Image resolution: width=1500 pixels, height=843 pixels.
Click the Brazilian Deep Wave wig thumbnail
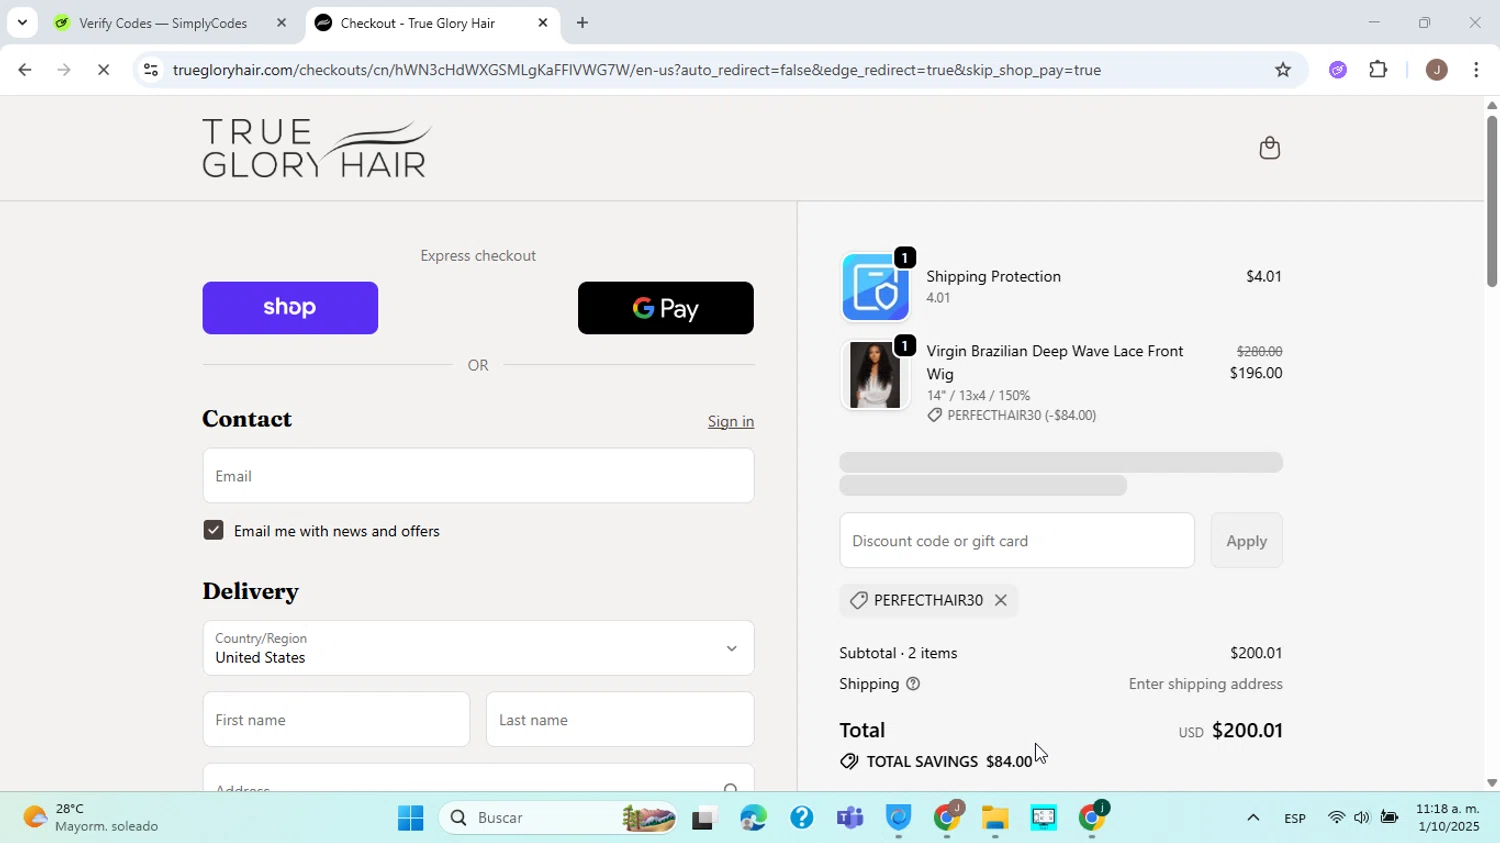(875, 375)
